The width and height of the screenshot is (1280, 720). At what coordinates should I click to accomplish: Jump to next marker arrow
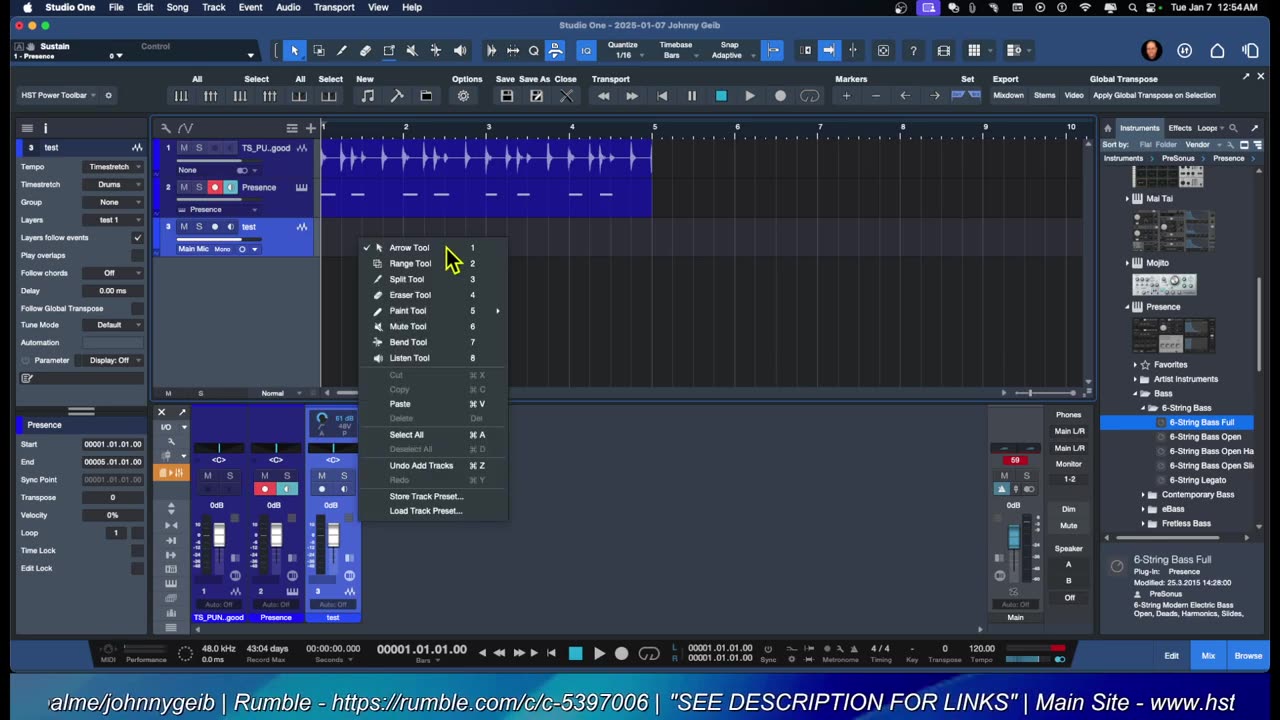point(934,96)
